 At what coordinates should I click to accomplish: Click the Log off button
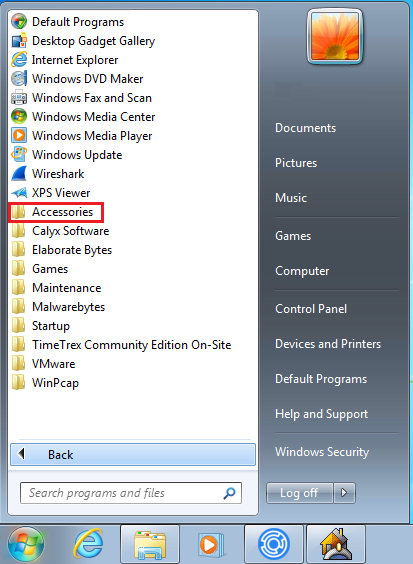[299, 492]
